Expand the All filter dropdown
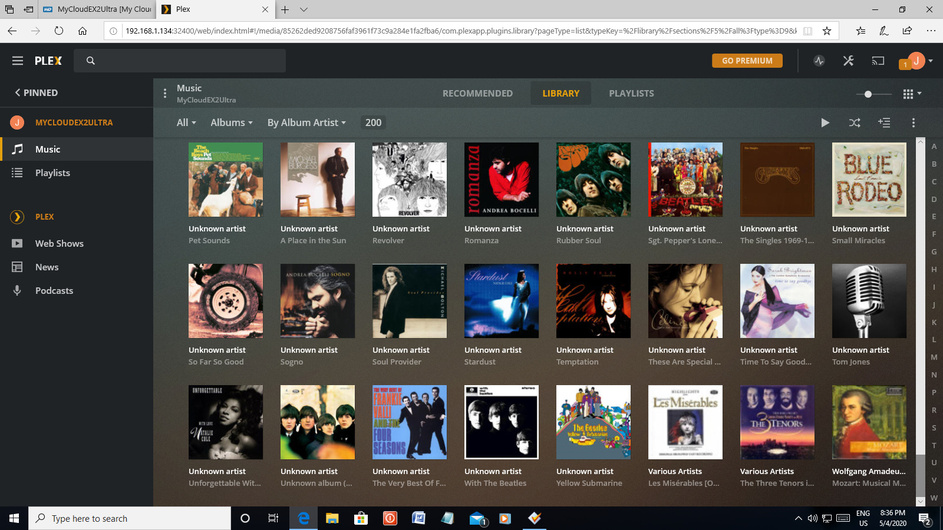 tap(186, 123)
